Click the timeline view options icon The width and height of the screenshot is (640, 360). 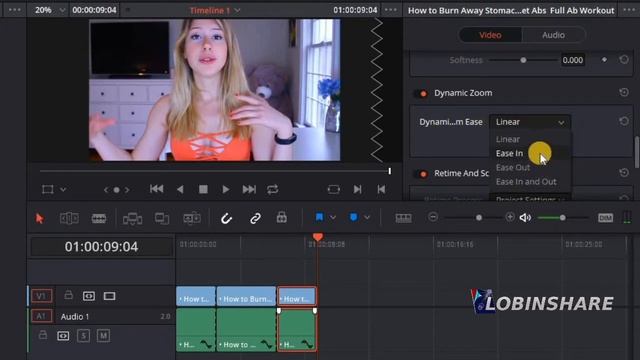pyautogui.click(x=403, y=218)
